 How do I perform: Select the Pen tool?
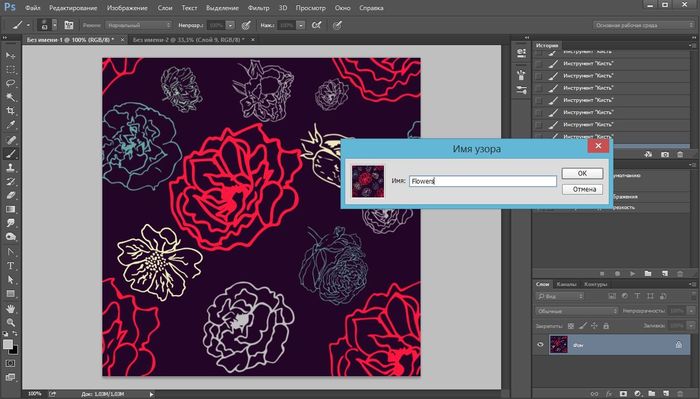[10, 252]
